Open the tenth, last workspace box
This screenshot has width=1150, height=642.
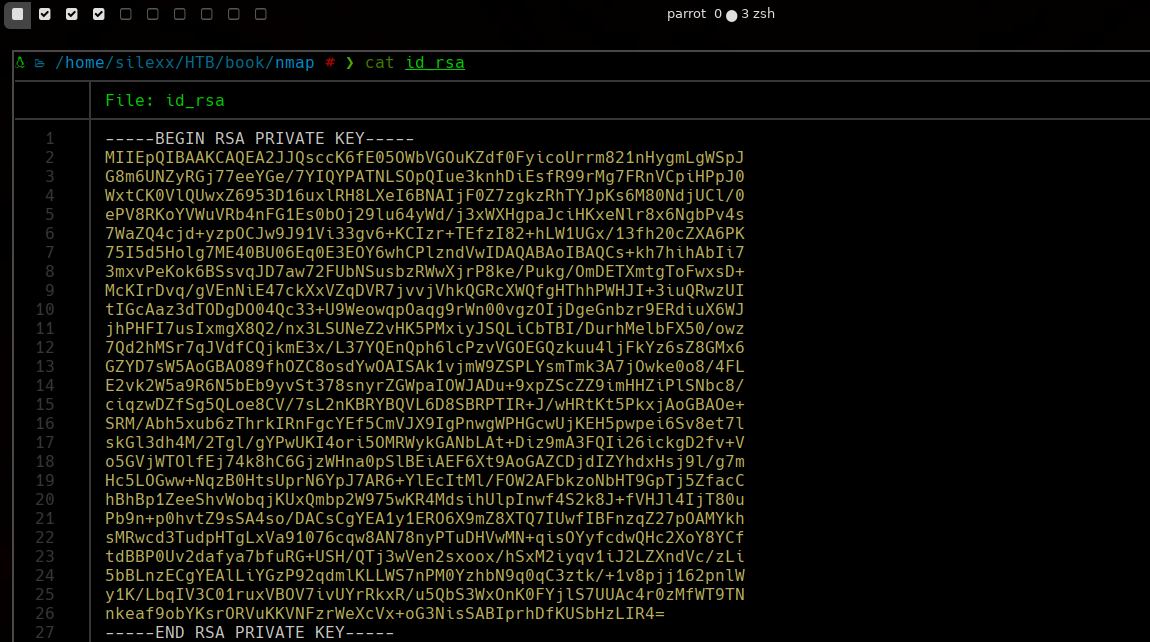click(260, 15)
